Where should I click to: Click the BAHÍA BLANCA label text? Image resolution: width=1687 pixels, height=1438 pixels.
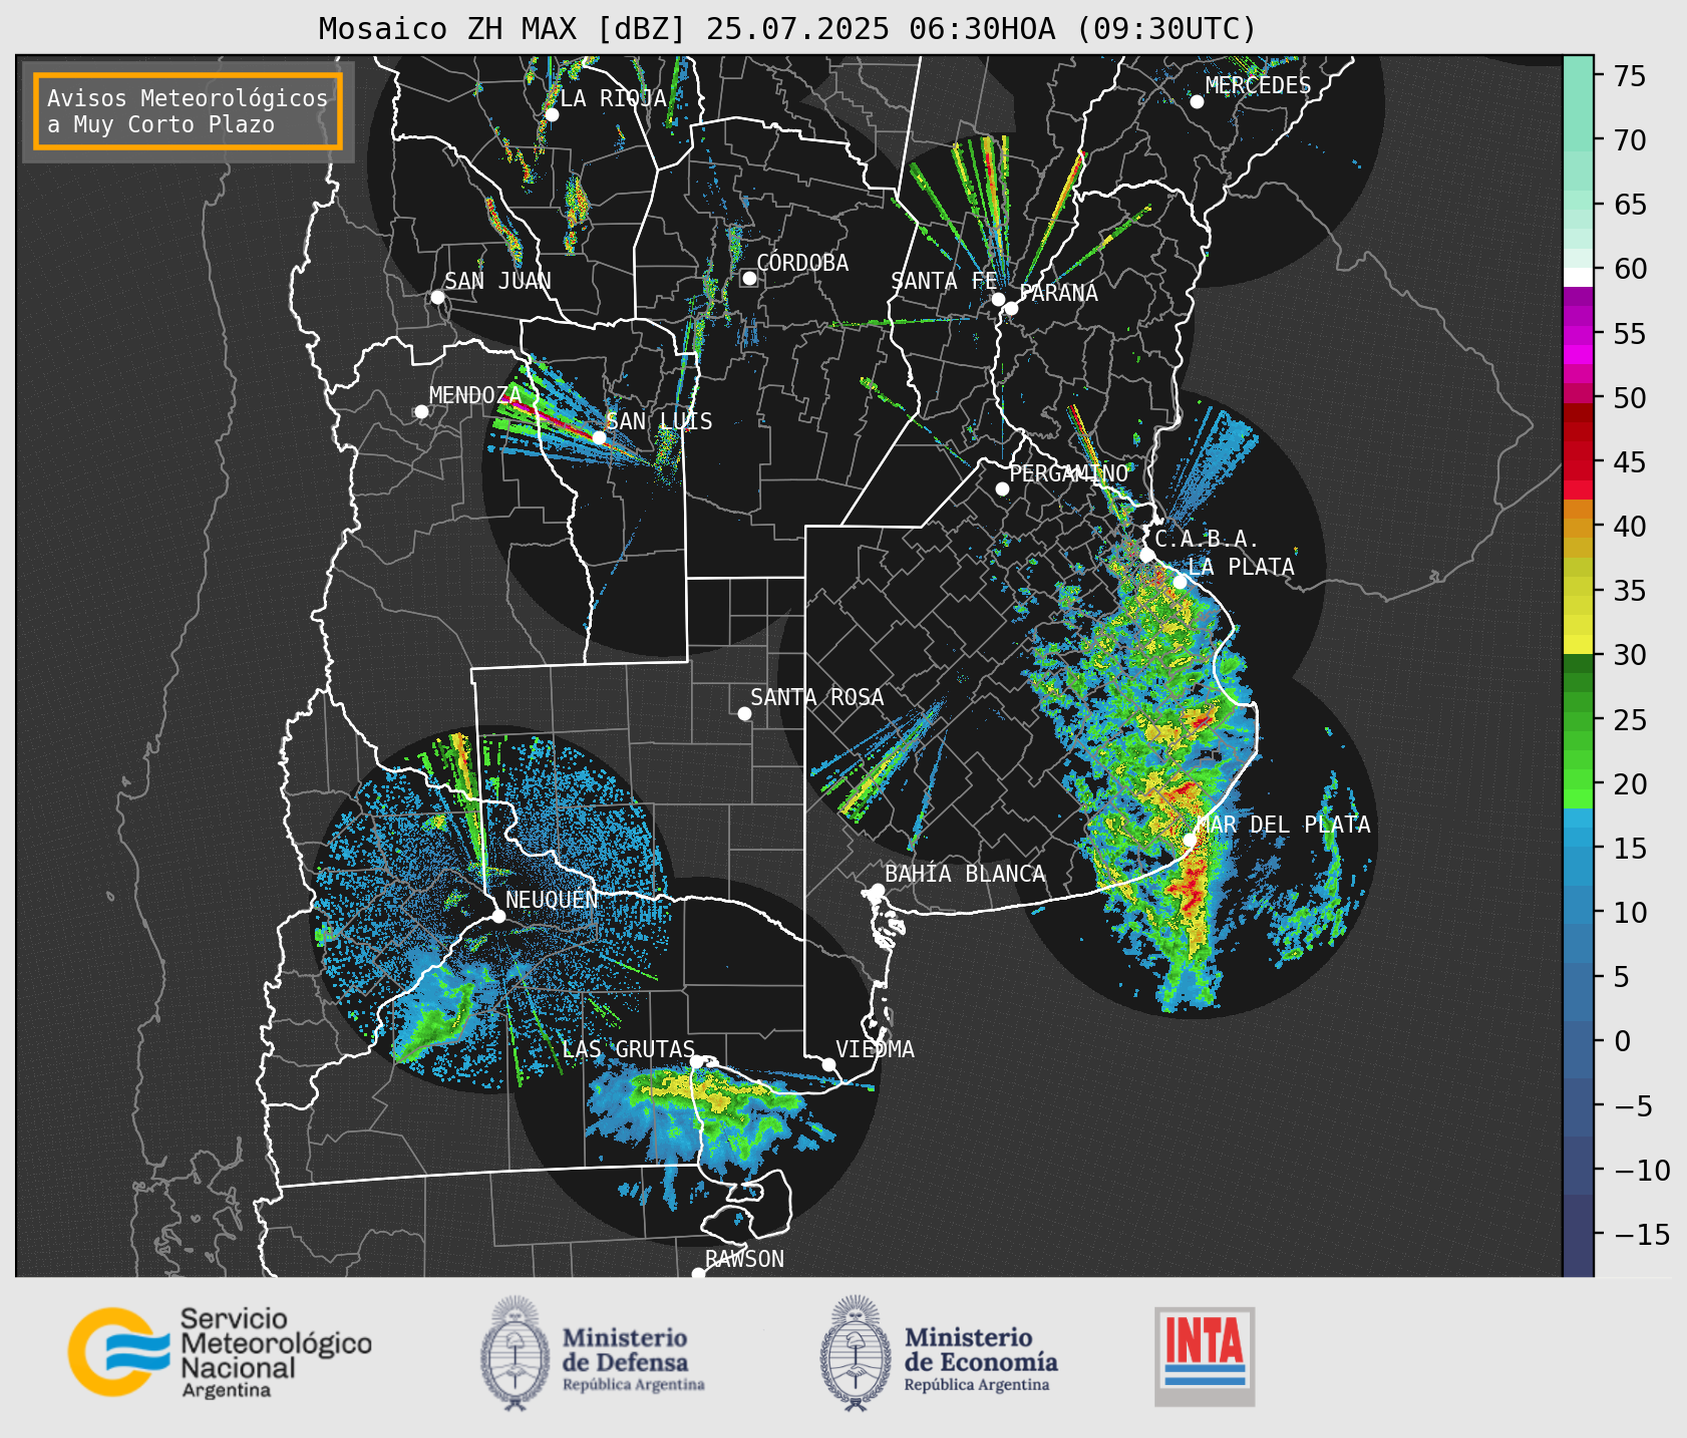coord(965,875)
